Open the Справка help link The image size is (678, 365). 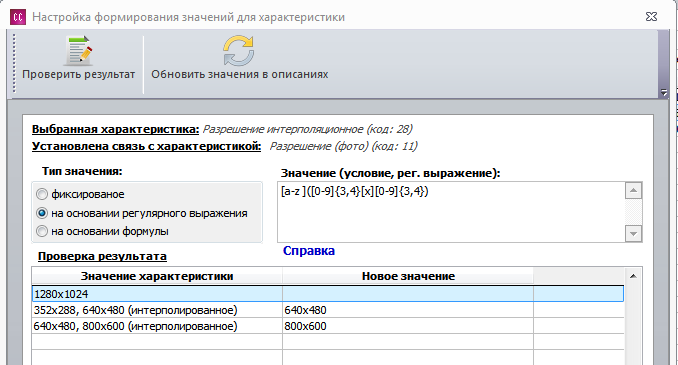pos(309,251)
